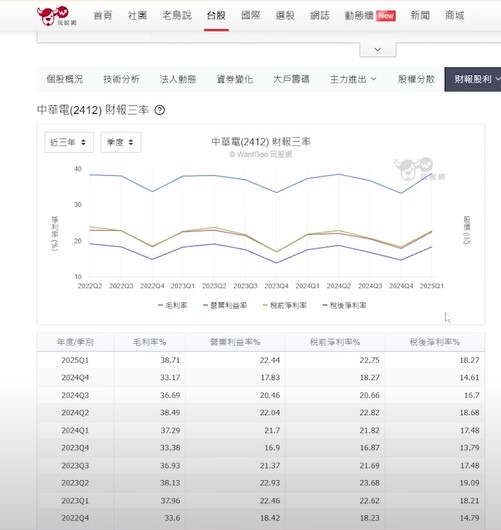Toggle the 營業利益率 legend series
Screen dimensions: 501x530
click(x=225, y=306)
